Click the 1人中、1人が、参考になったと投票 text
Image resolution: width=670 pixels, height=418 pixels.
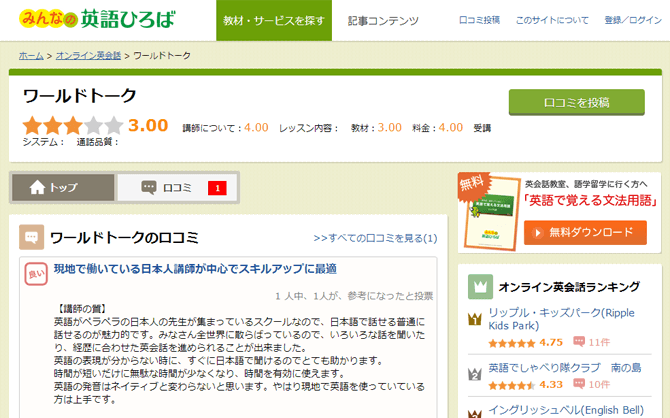[x=354, y=296]
